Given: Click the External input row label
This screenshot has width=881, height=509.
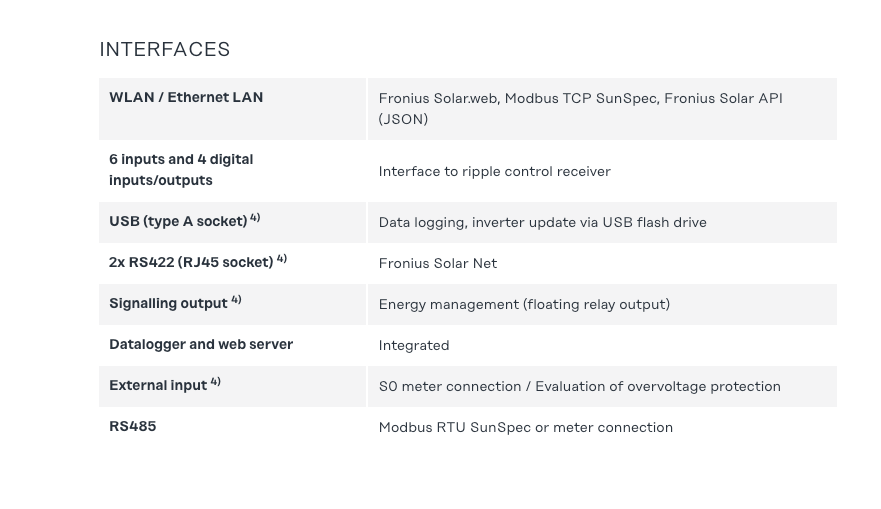Looking at the screenshot, I should click(158, 385).
